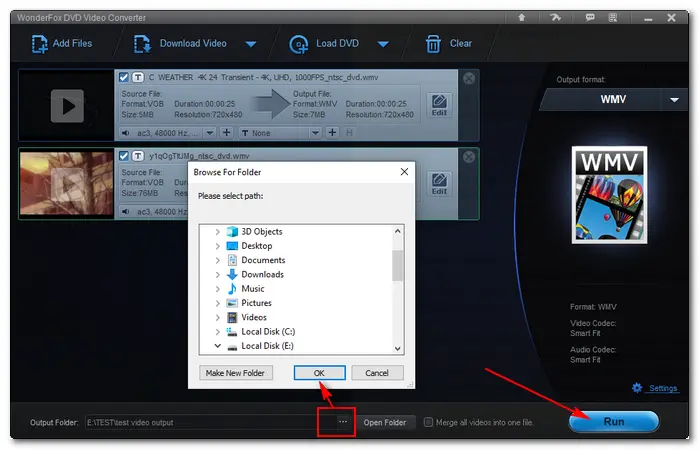Screen dimensions: 700x450
Task: Click the Add Files icon
Action: 39,44
